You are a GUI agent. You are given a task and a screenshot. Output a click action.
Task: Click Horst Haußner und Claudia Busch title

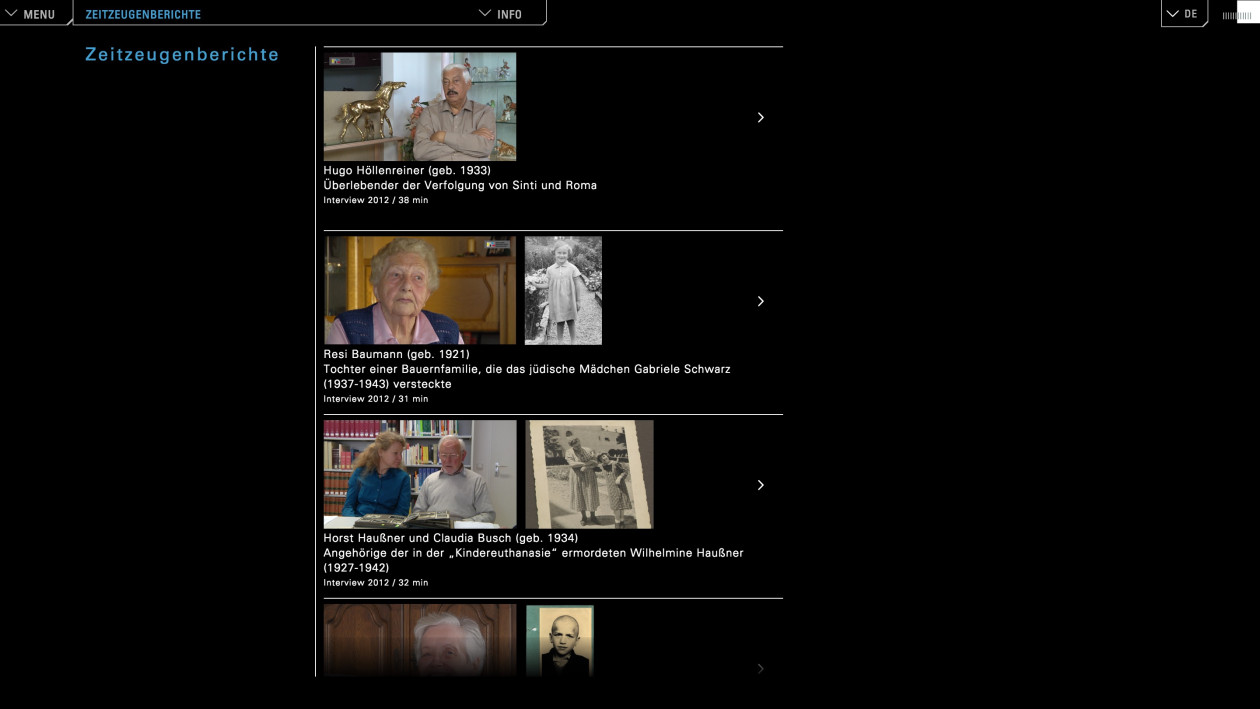[x=450, y=538]
